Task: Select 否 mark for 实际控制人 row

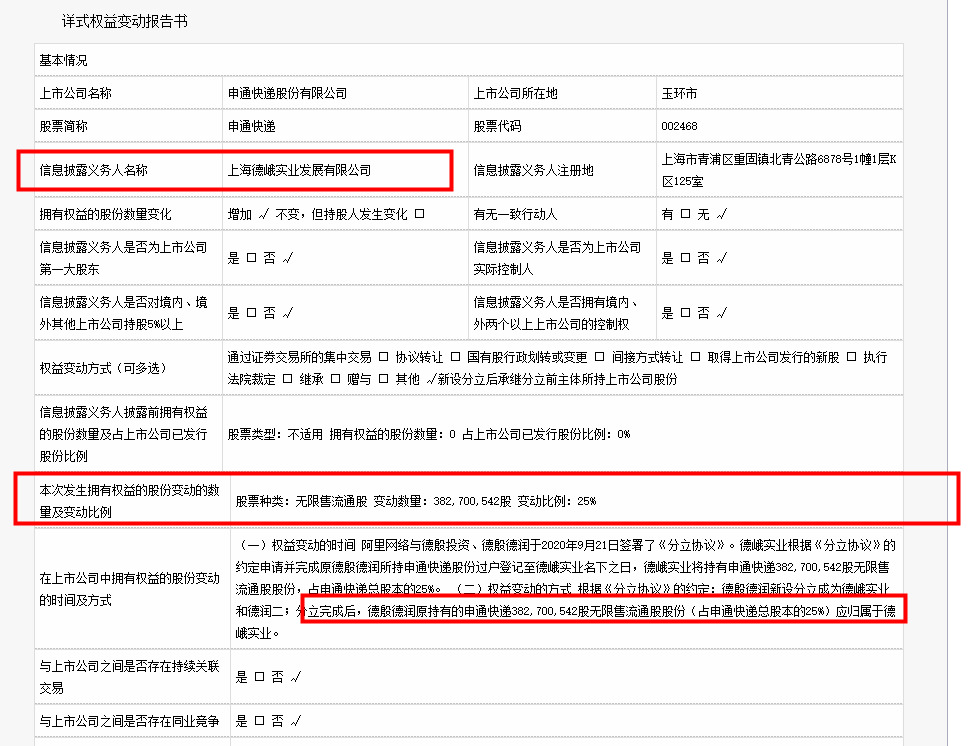Action: 721,258
